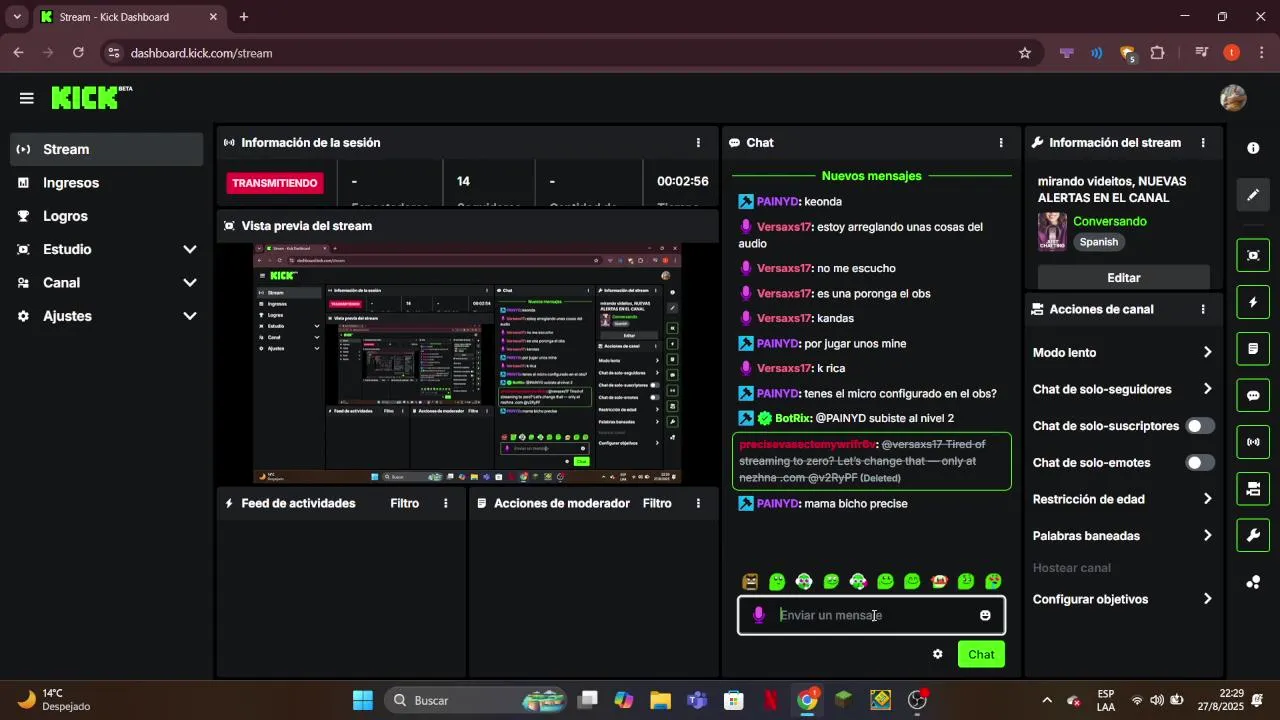Open File Explorer from the taskbar
1280x720 pixels.
click(x=660, y=700)
